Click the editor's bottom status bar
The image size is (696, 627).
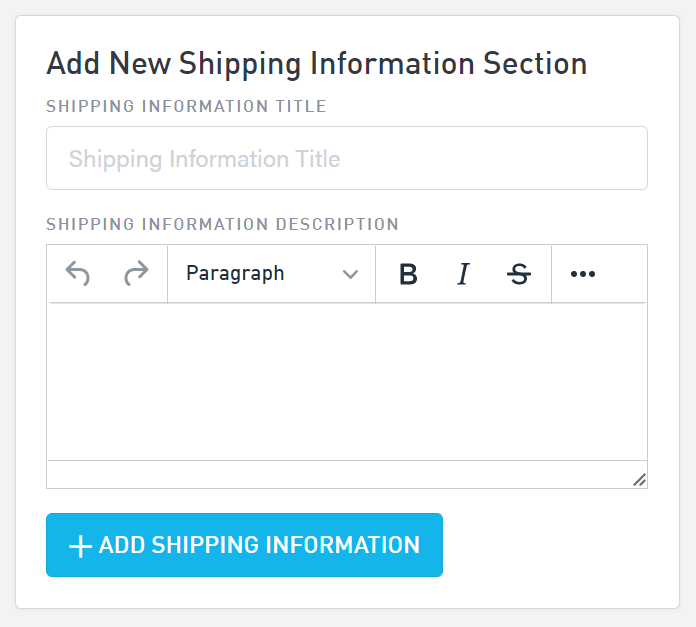330,475
